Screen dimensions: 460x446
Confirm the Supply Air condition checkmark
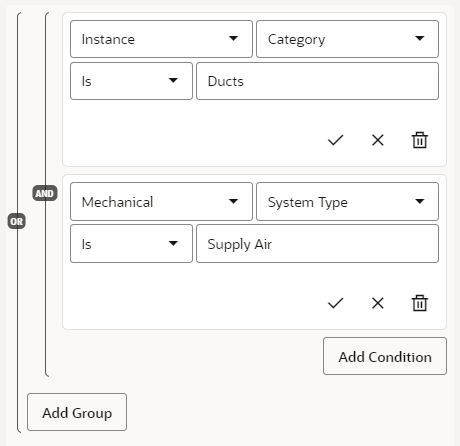pyautogui.click(x=335, y=303)
